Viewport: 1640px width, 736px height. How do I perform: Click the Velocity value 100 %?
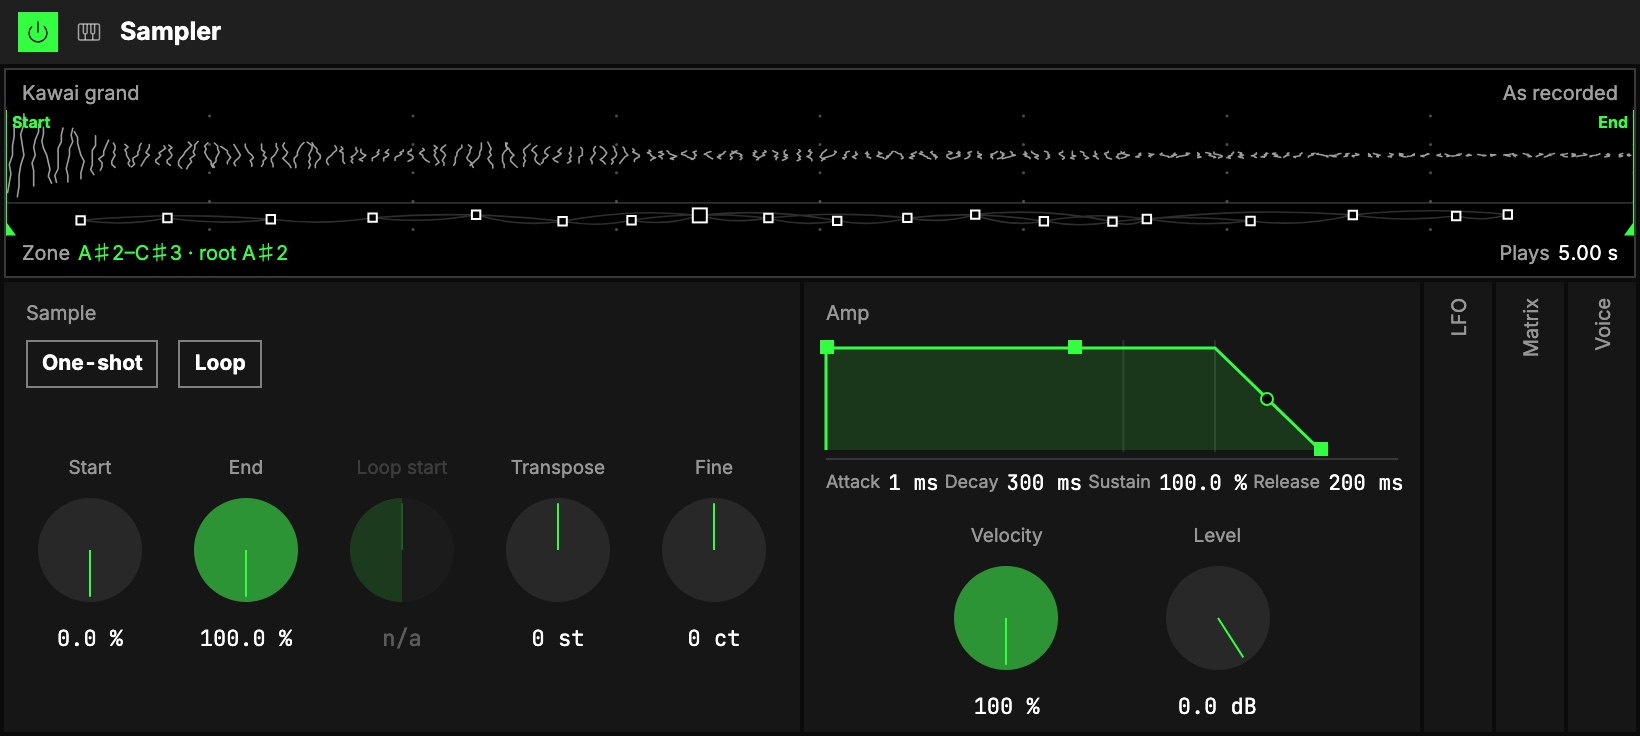1006,706
